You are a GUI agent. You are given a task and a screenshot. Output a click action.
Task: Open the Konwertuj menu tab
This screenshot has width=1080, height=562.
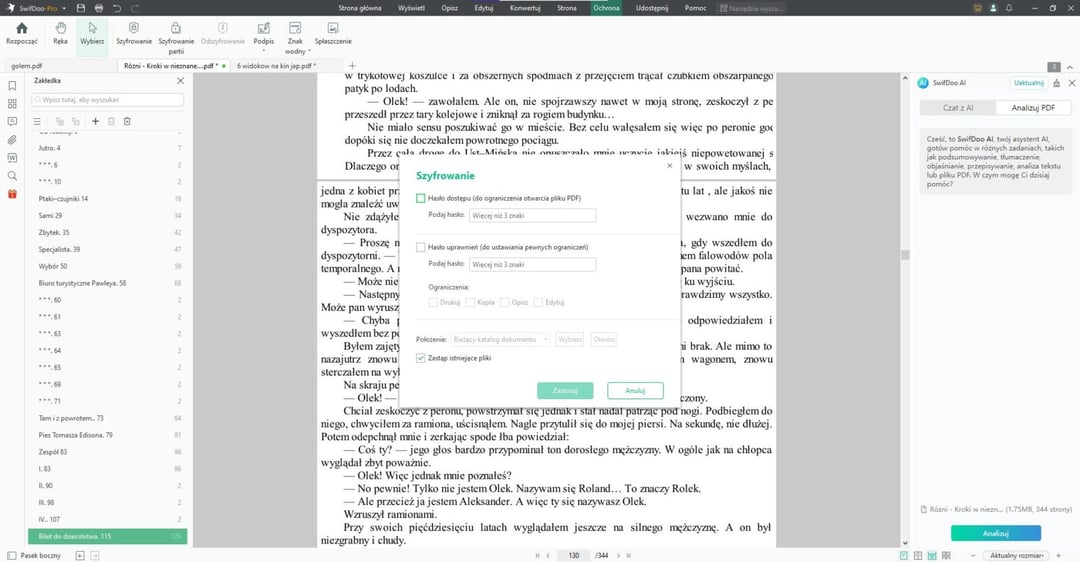click(x=524, y=7)
